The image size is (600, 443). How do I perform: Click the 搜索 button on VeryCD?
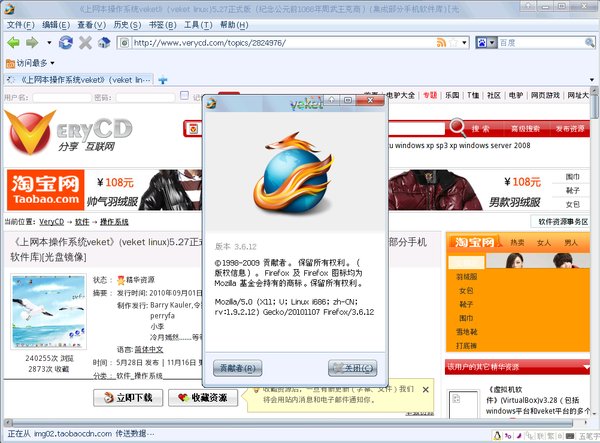point(480,129)
